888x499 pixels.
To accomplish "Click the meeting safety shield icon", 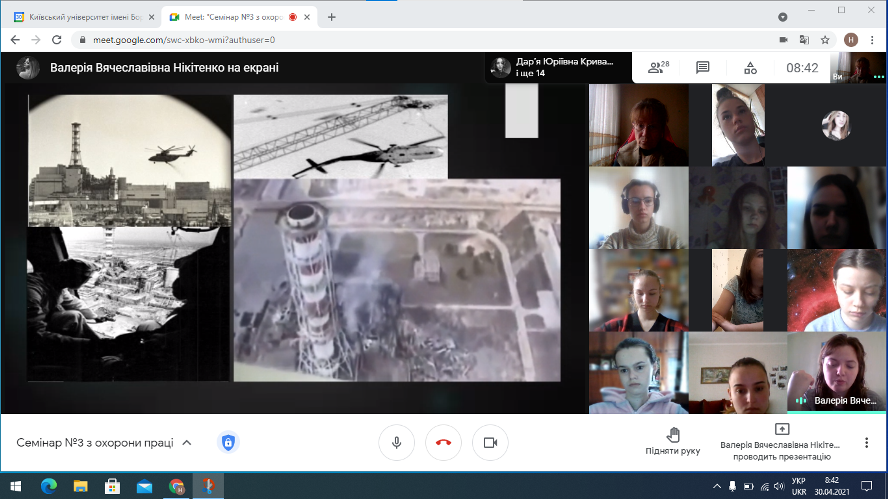I will point(228,442).
